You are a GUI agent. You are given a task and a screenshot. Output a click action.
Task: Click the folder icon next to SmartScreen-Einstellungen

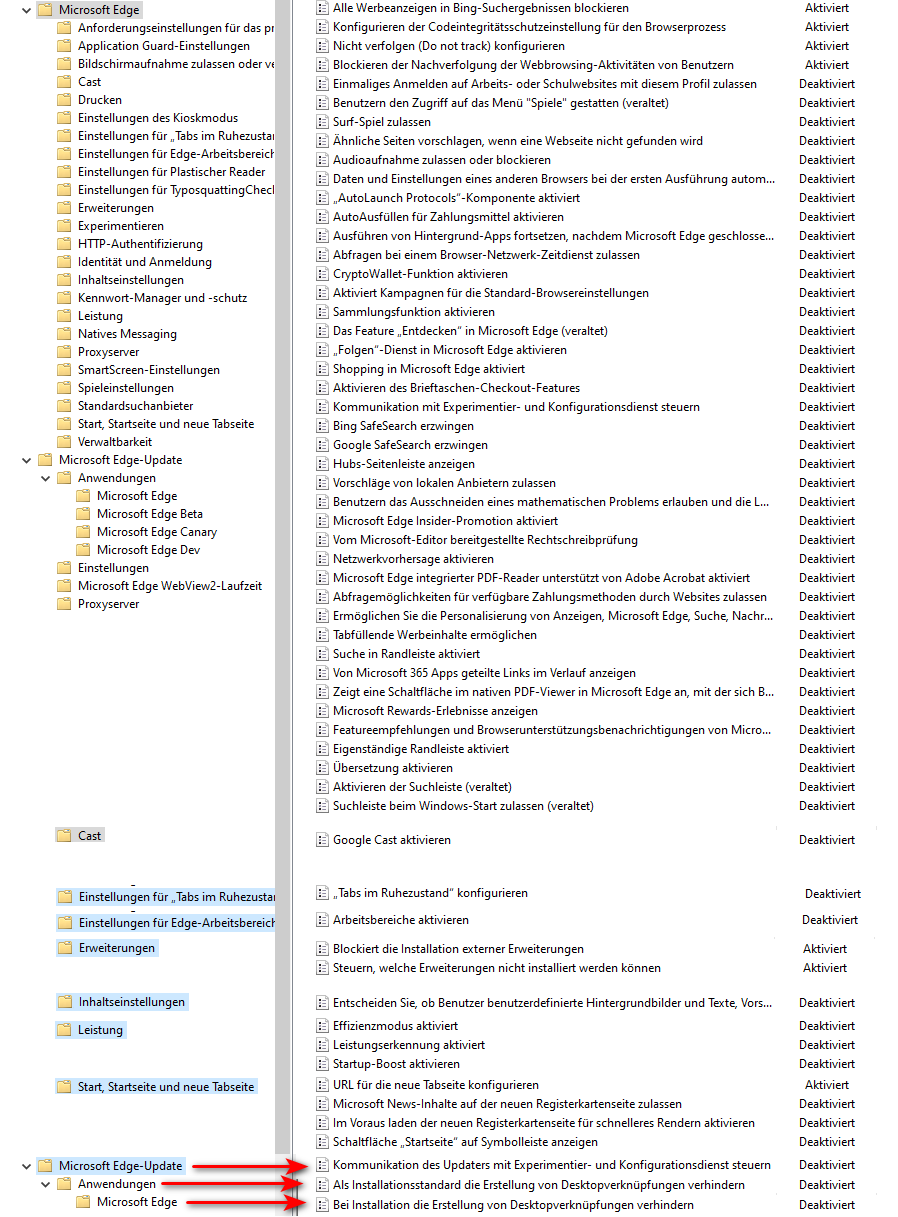[x=64, y=370]
